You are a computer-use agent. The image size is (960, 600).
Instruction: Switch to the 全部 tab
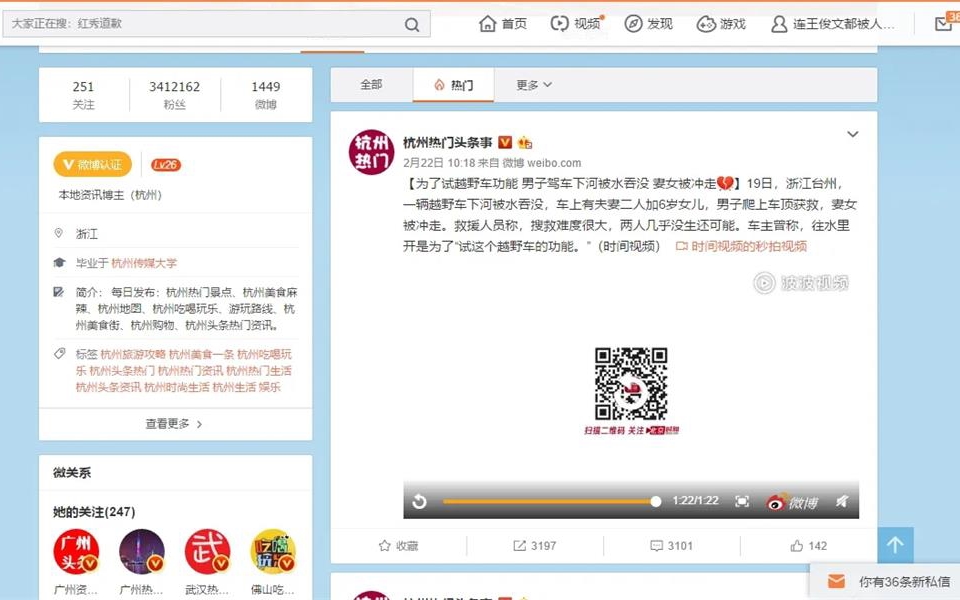point(371,85)
